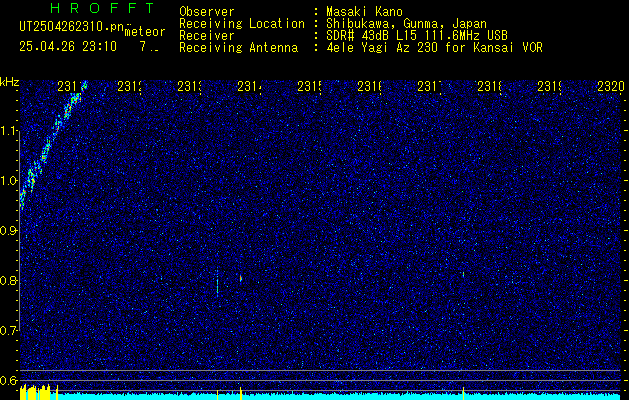
Task: Click the yellow amplitude block at bottom left
Action: pyautogui.click(x=35, y=392)
